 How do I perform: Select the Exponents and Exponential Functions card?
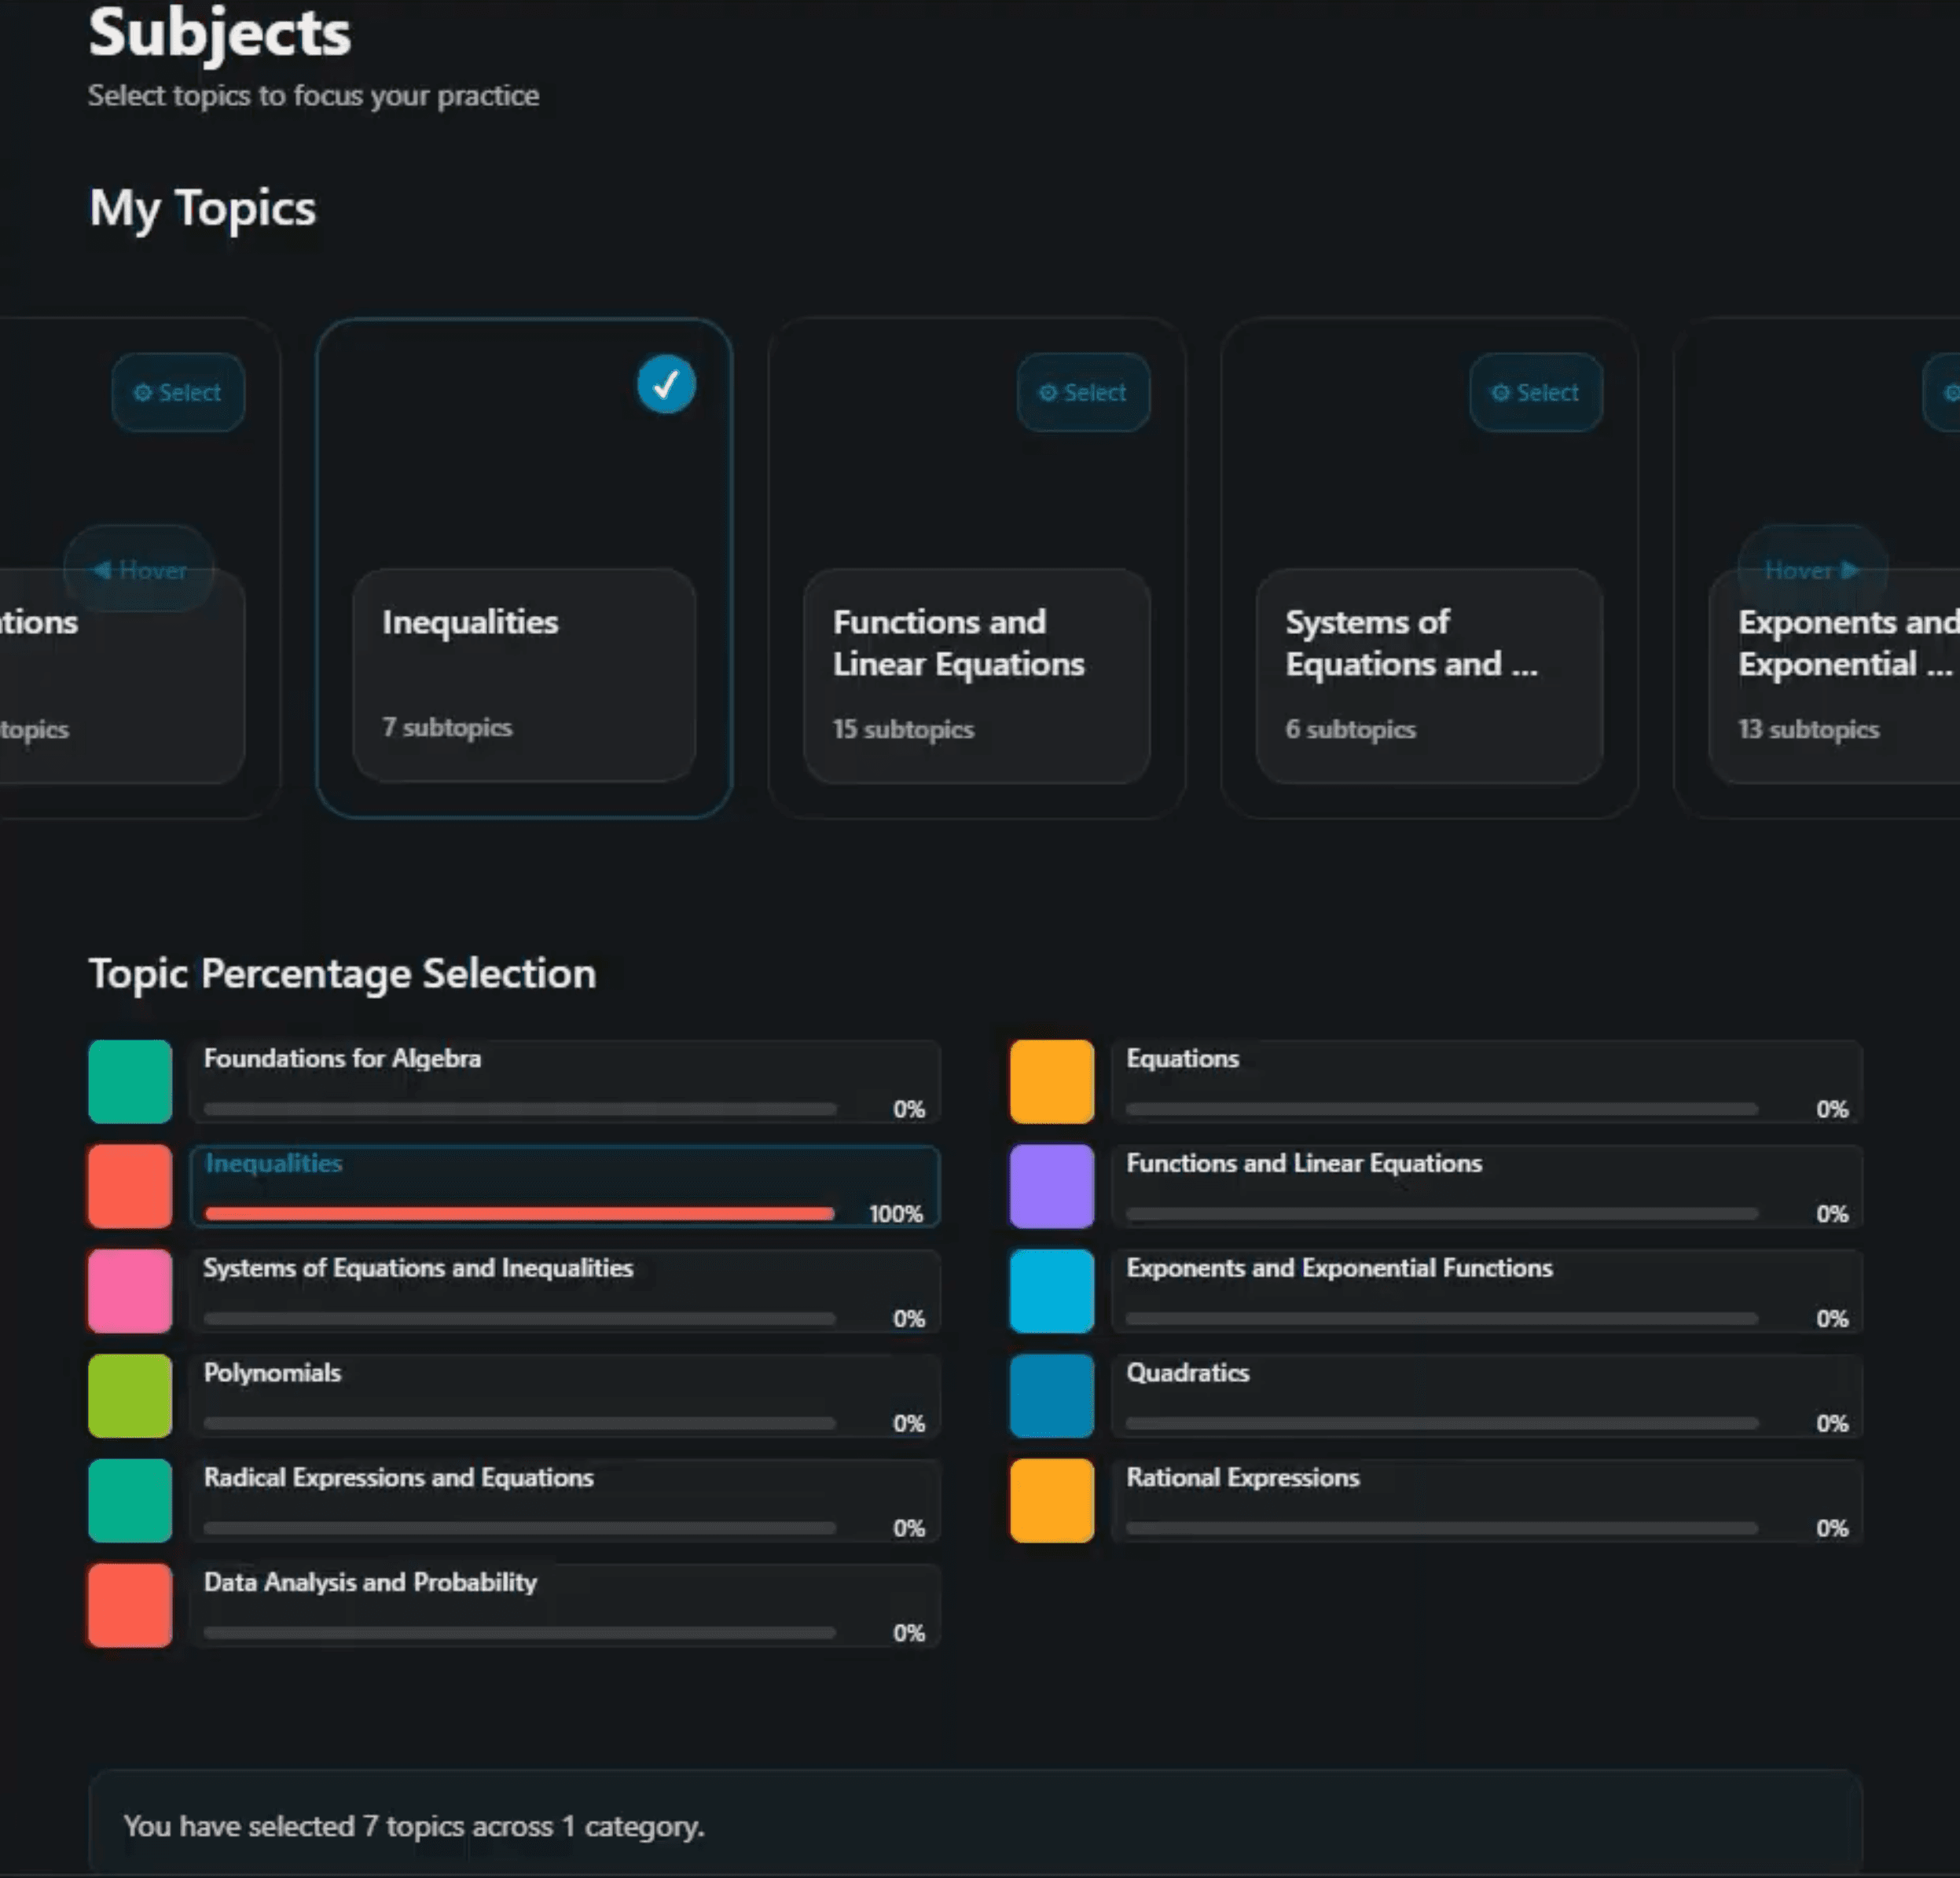[x=1940, y=393]
